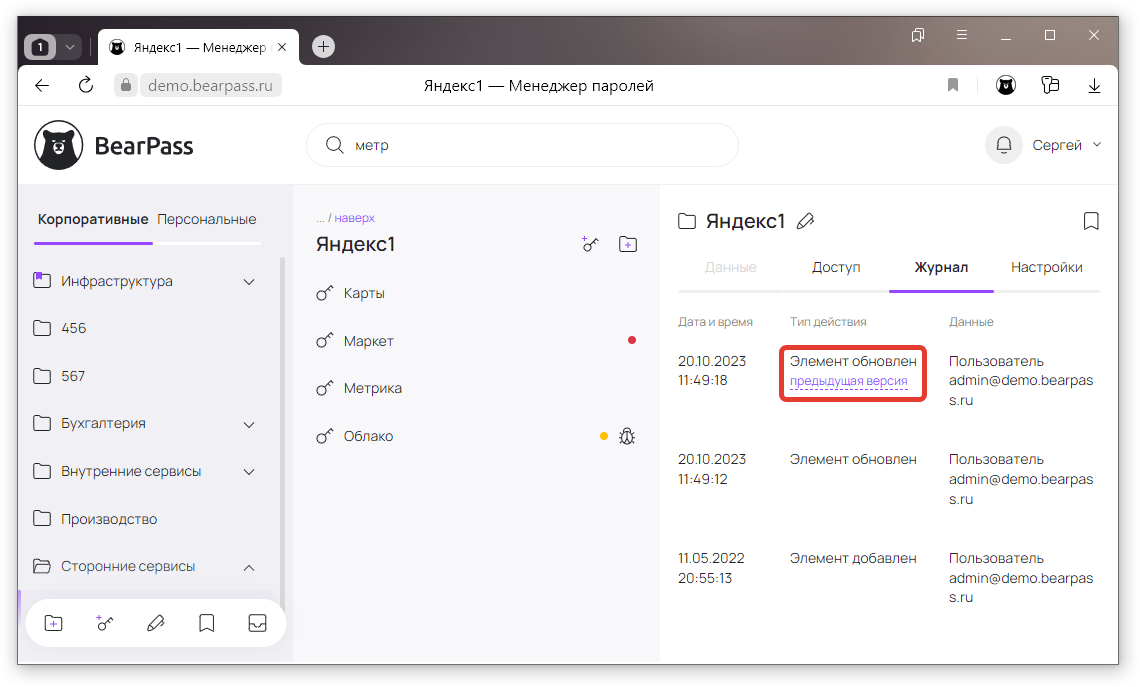Collapse the Сторонние сервисы folder
The width and height of the screenshot is (1140, 687).
tap(249, 567)
